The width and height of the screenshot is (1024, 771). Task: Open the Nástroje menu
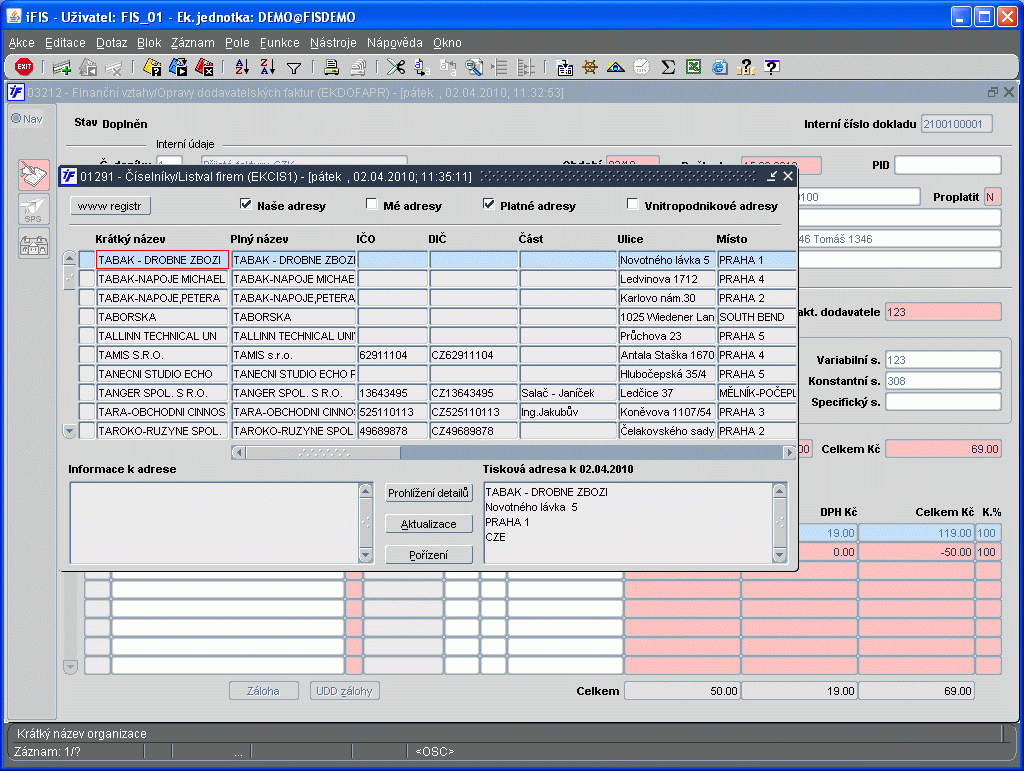click(x=333, y=43)
